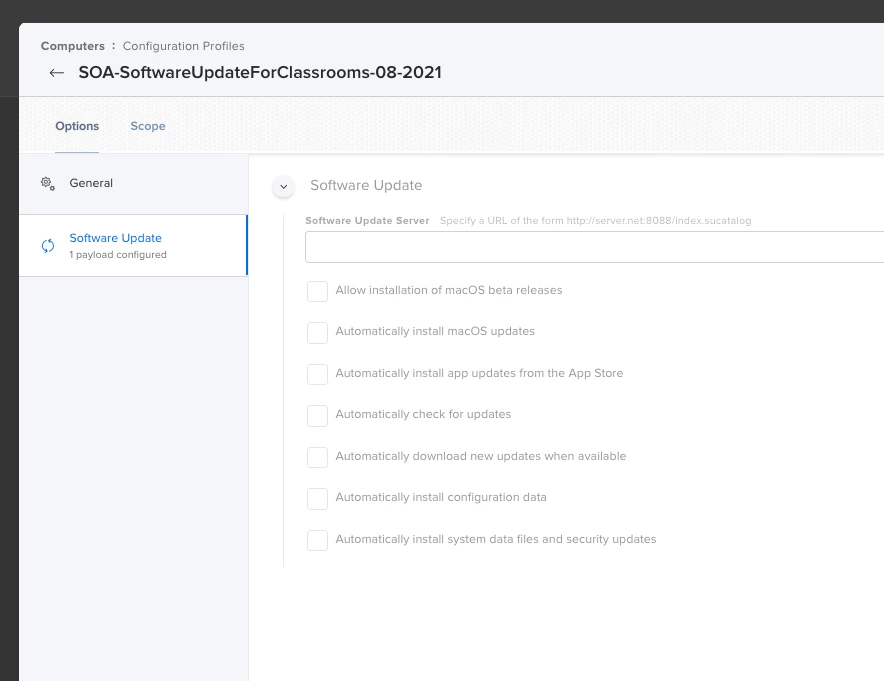The image size is (884, 681).
Task: Click the 1 payload configured label
Action: click(118, 255)
